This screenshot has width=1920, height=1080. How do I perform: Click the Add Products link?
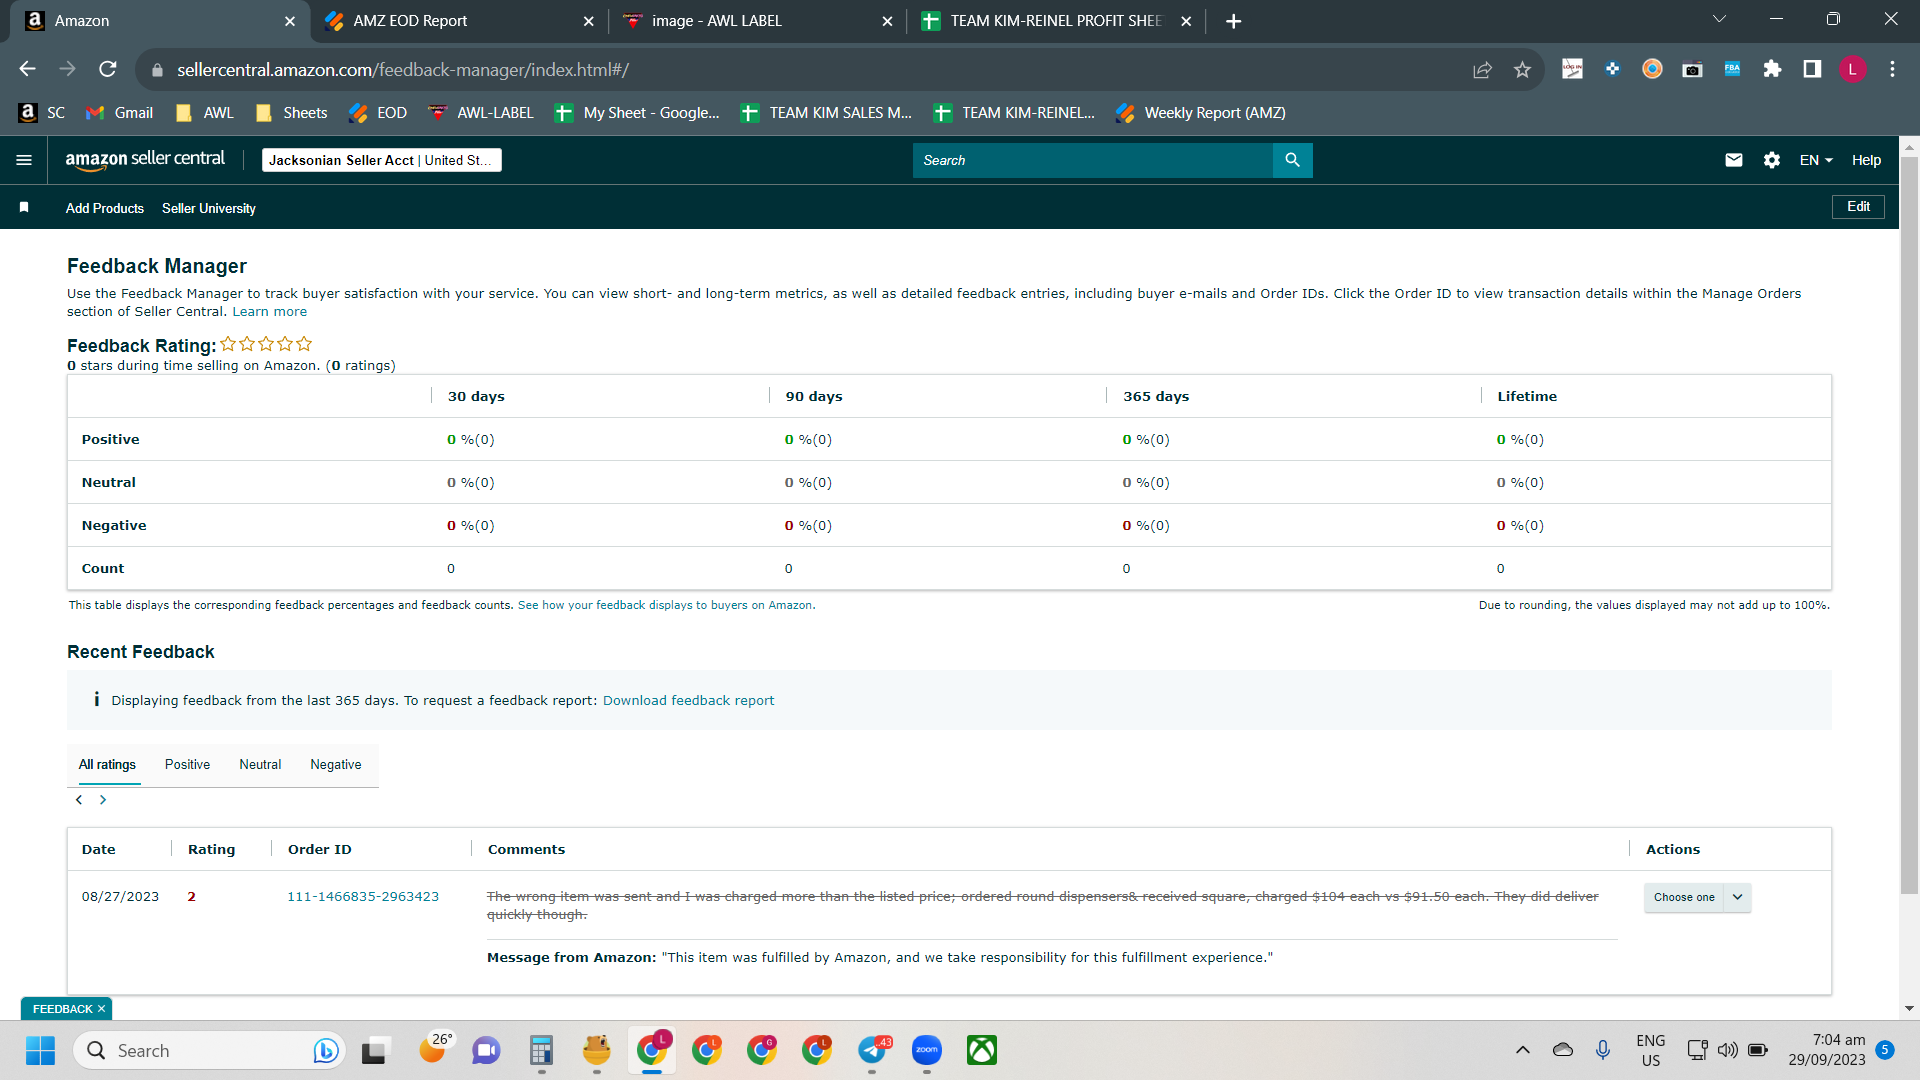(105, 208)
